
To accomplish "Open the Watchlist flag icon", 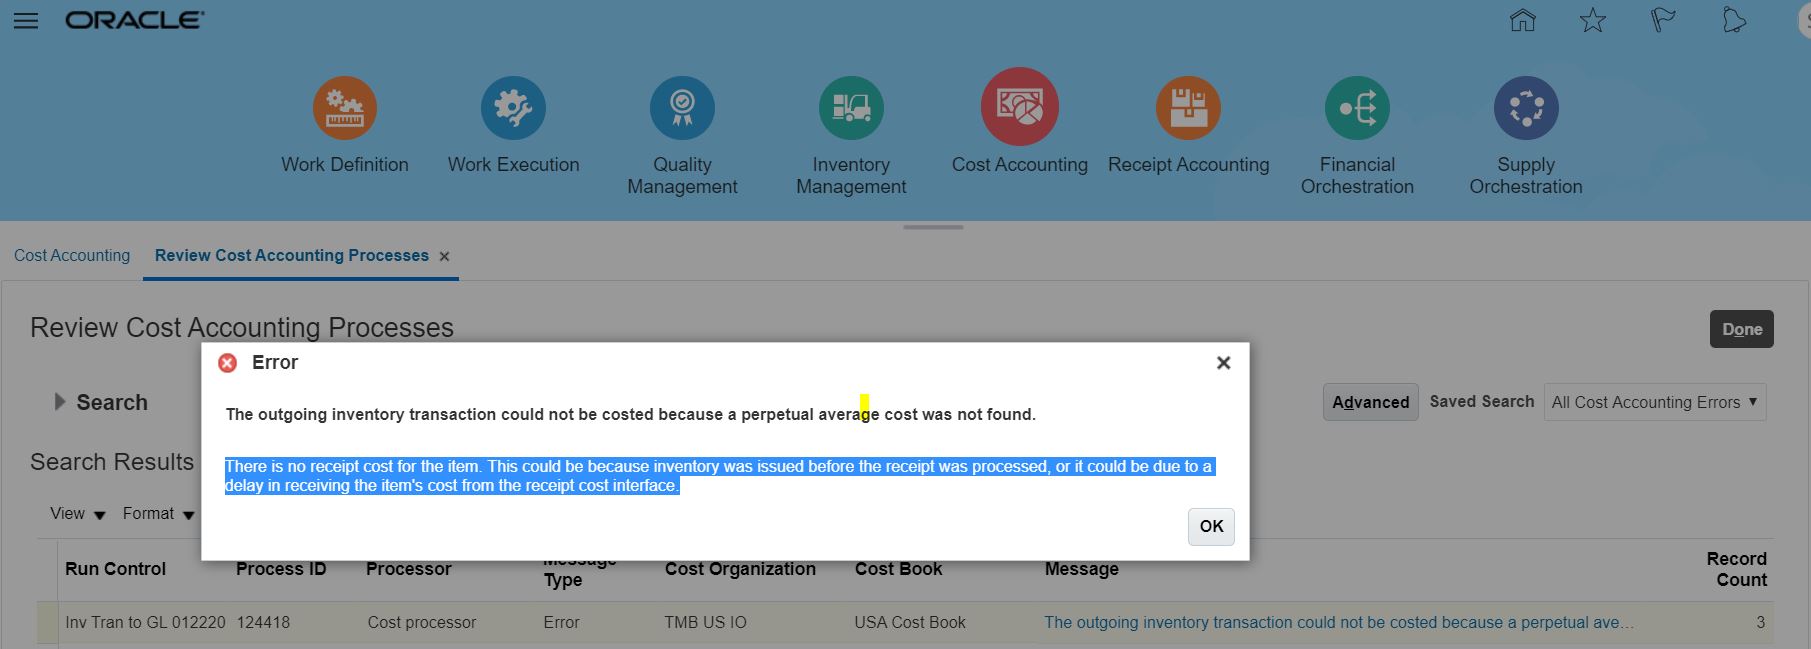I will 1663,20.
